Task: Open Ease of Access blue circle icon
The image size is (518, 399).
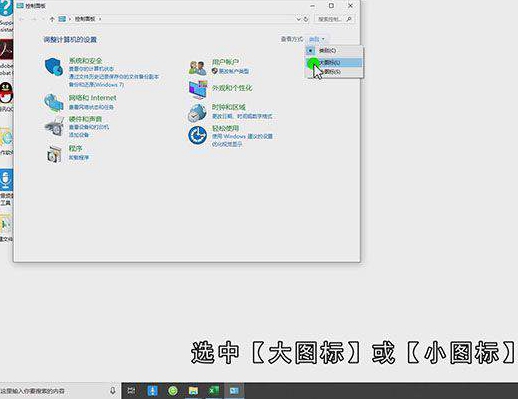Action: 197,135
